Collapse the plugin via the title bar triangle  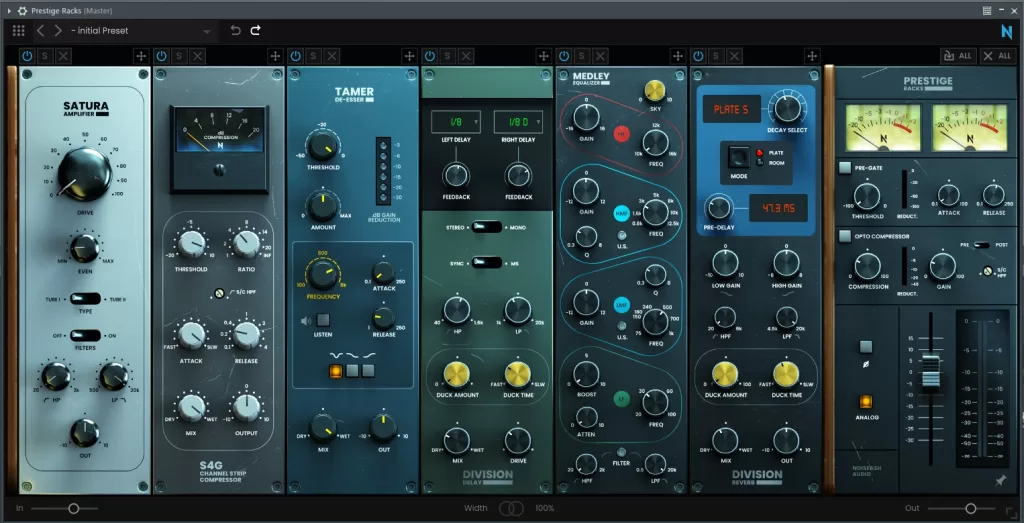(x=8, y=10)
